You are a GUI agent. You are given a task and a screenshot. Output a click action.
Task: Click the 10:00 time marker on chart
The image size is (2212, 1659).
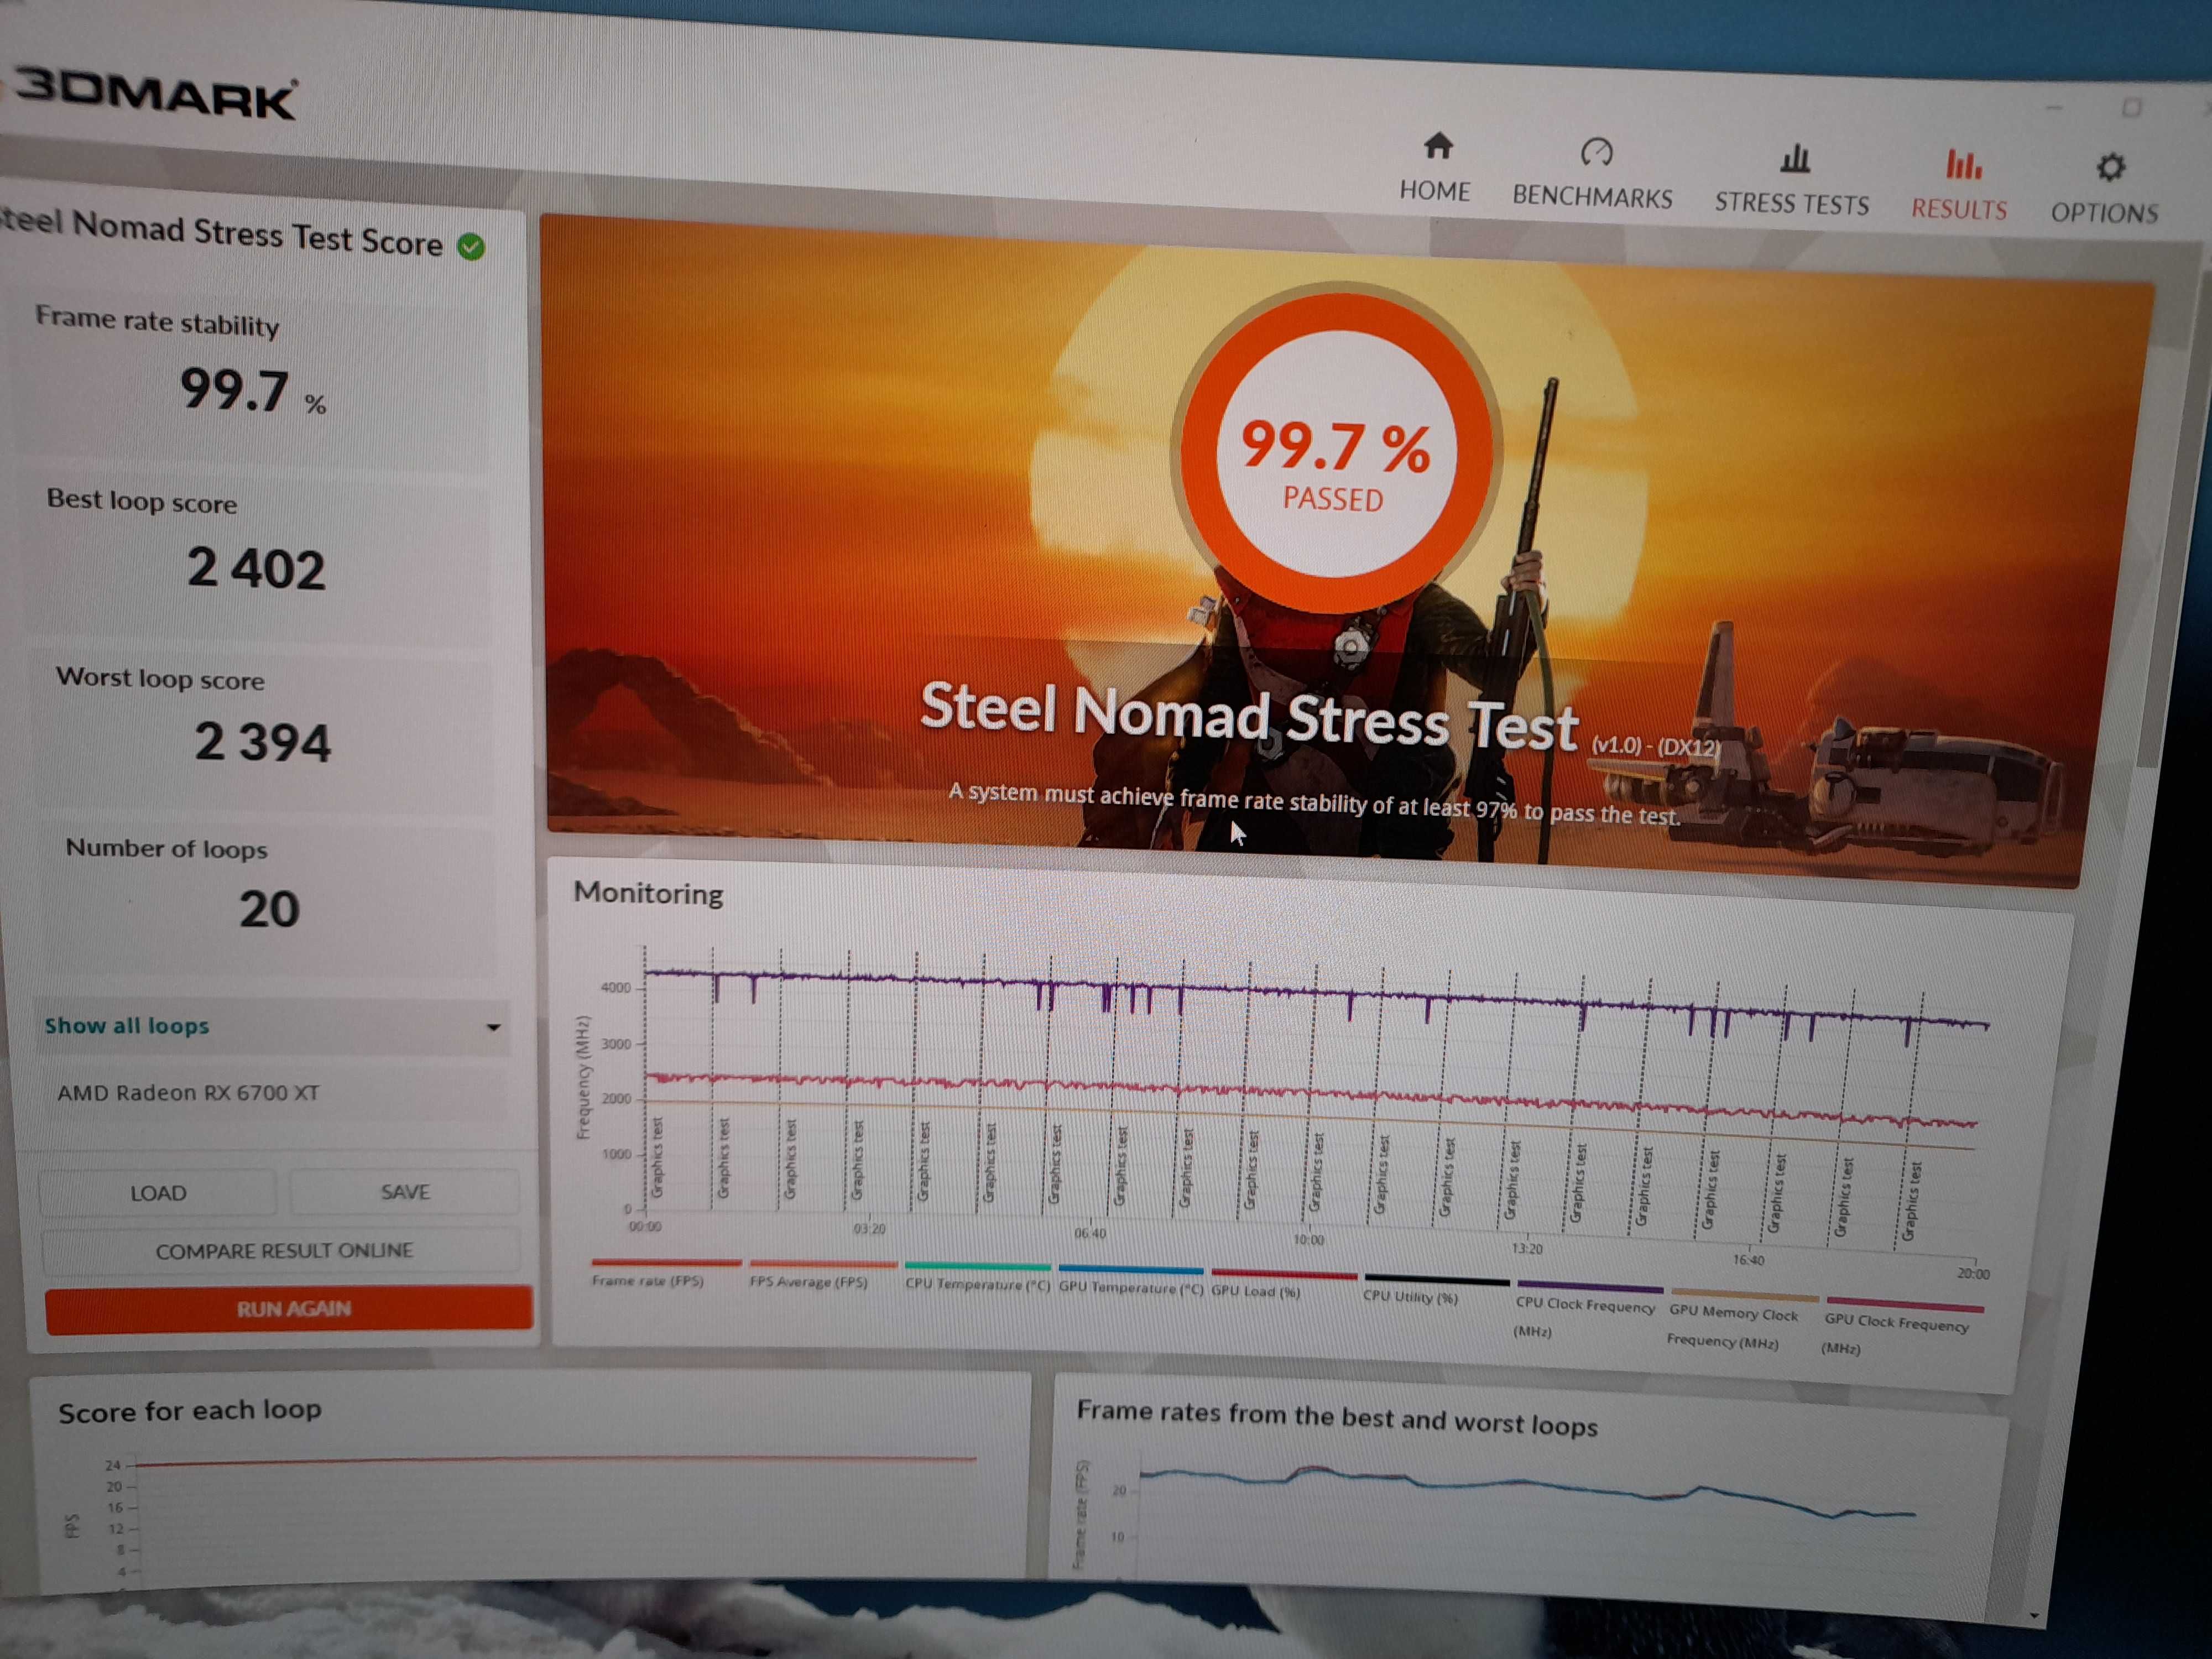tap(1308, 1240)
